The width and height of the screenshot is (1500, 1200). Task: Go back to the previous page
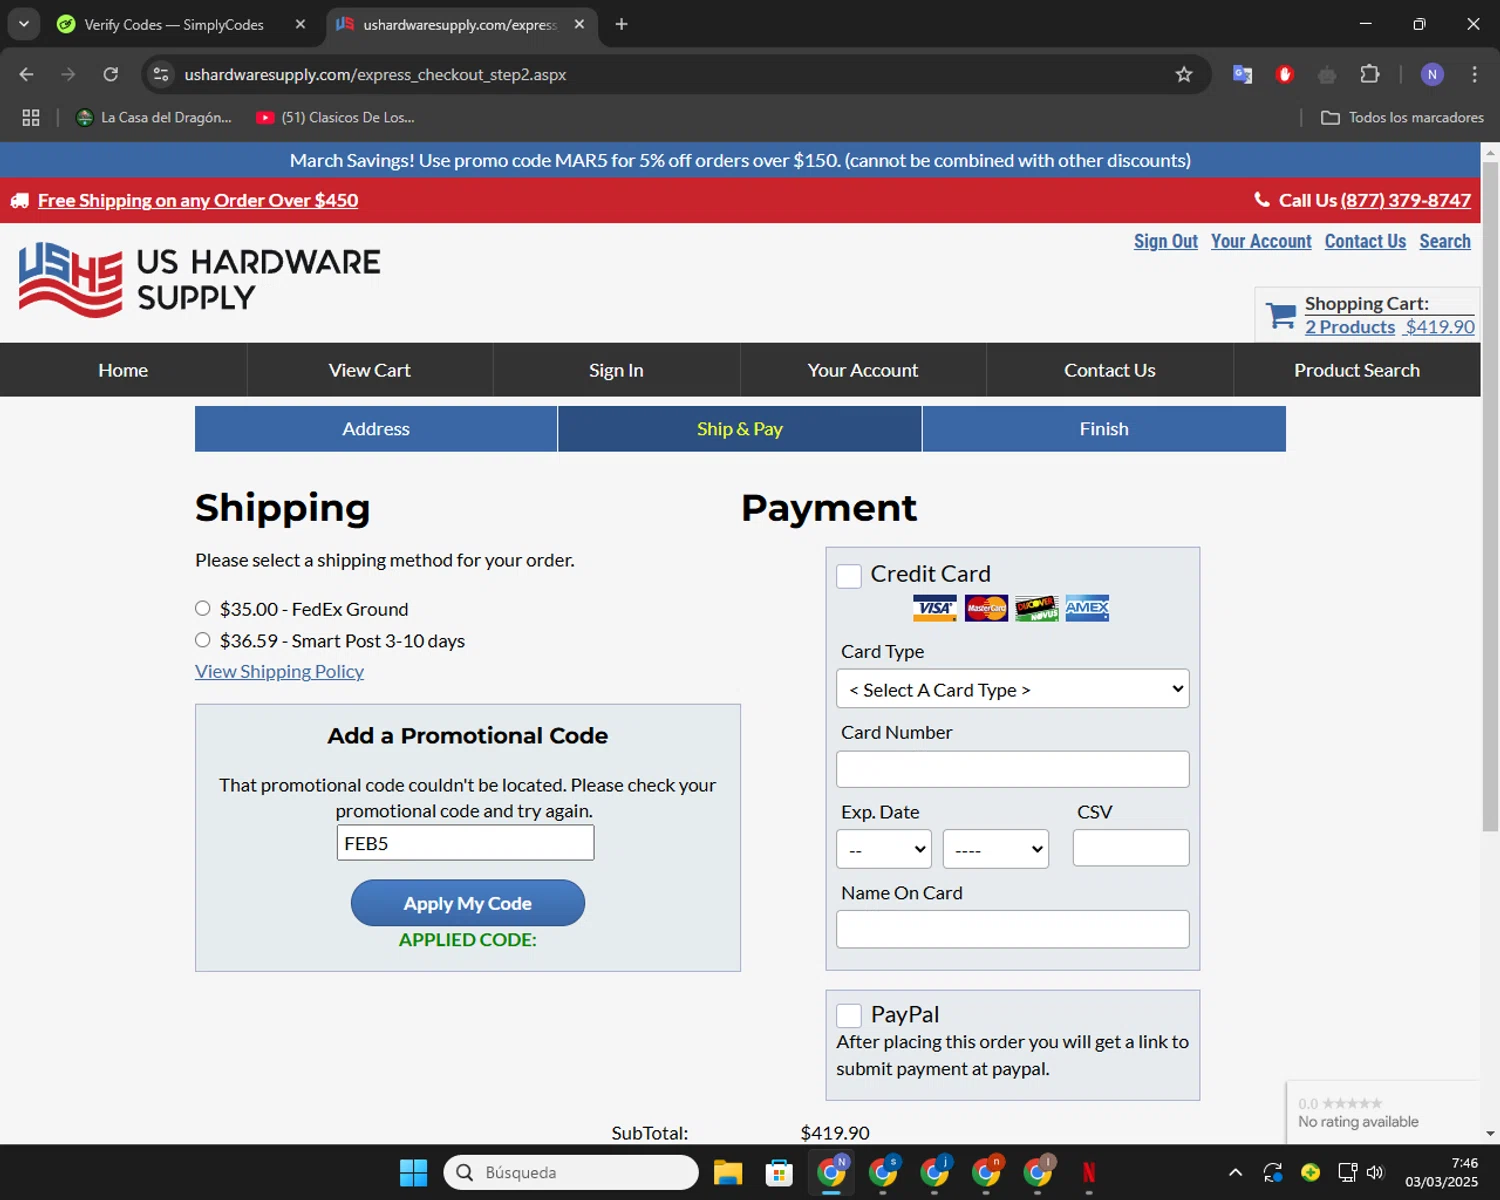(27, 74)
